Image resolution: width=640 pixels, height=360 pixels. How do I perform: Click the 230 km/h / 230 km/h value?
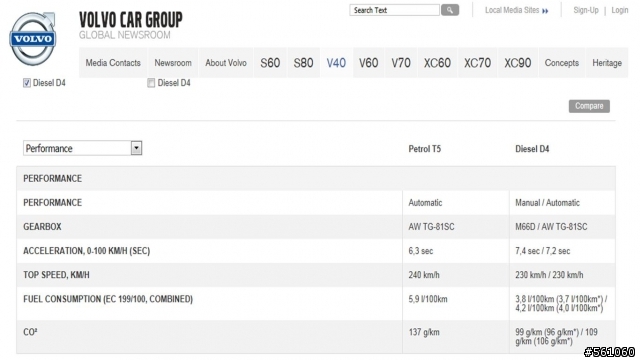[x=549, y=275]
